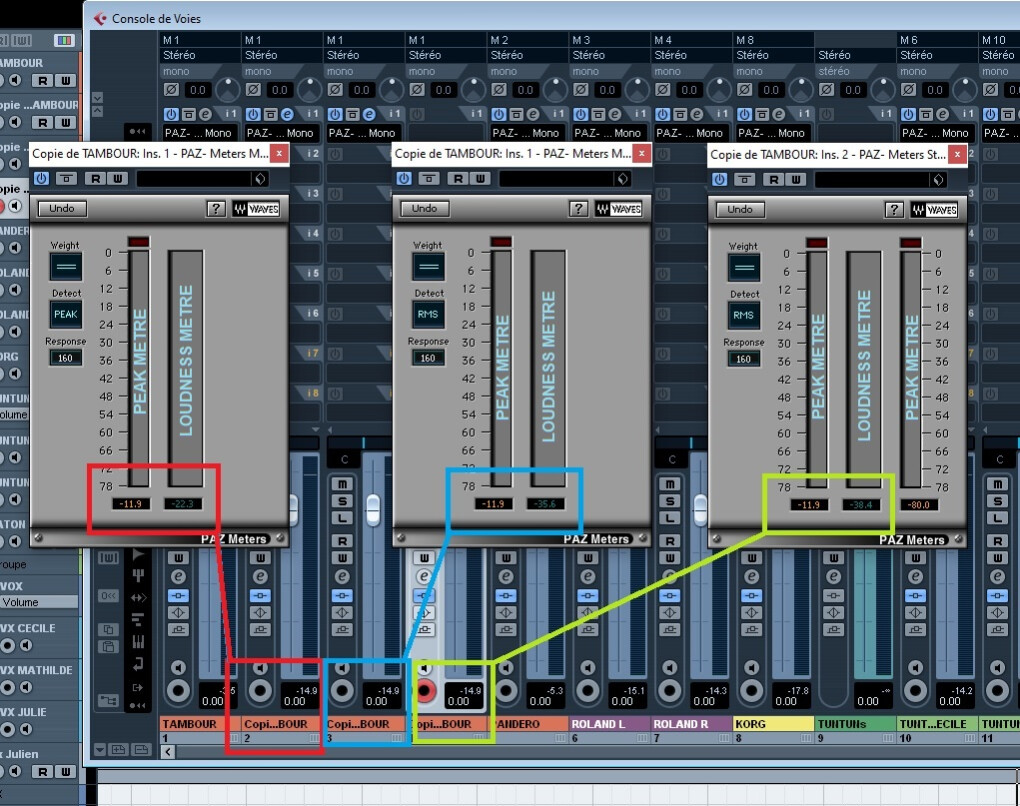The image size is (1020, 806).
Task: Click the fork-shaped channel type icon
Action: [138, 575]
